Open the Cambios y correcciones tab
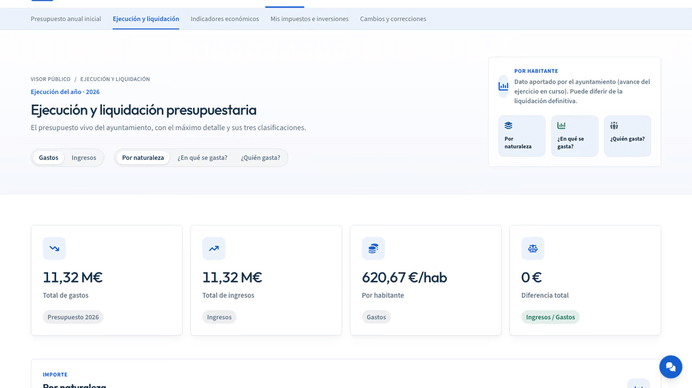The height and width of the screenshot is (388, 692). click(x=393, y=19)
